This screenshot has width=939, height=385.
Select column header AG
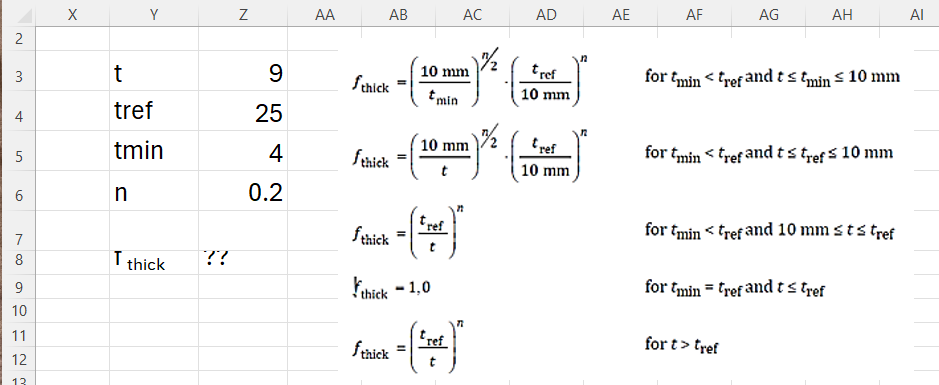[x=769, y=15]
